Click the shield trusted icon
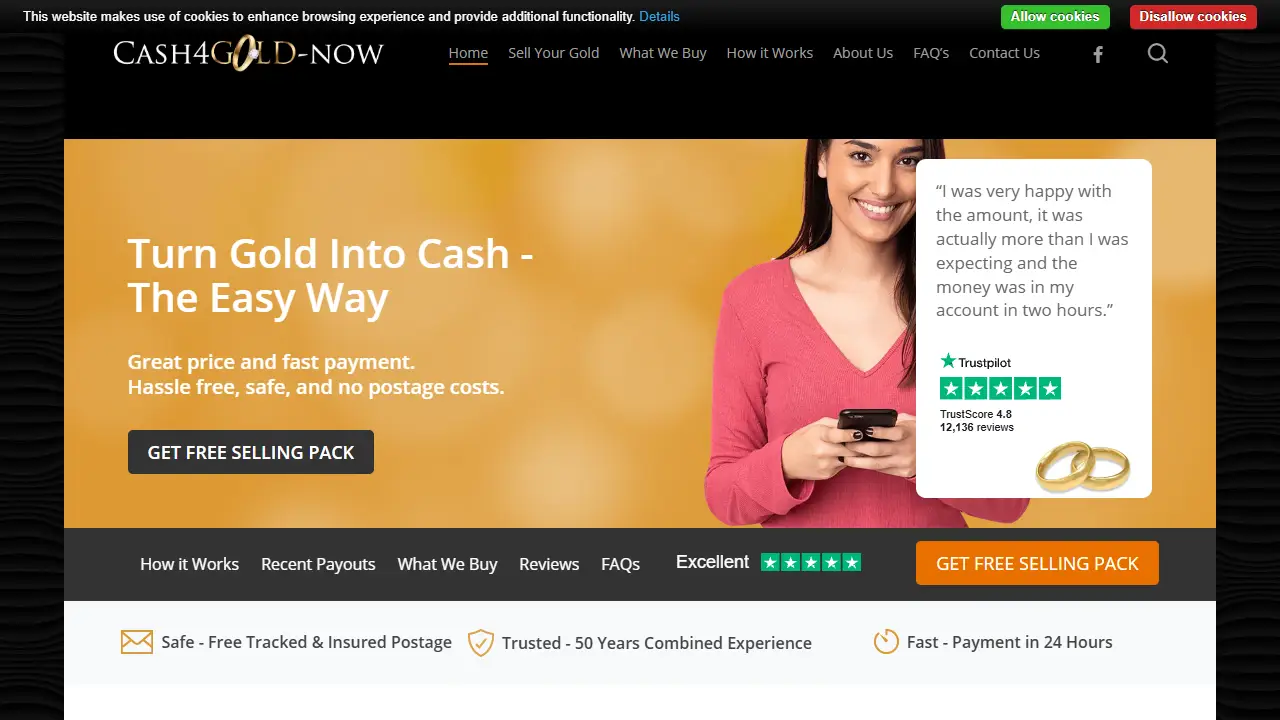The height and width of the screenshot is (720, 1280). (481, 642)
